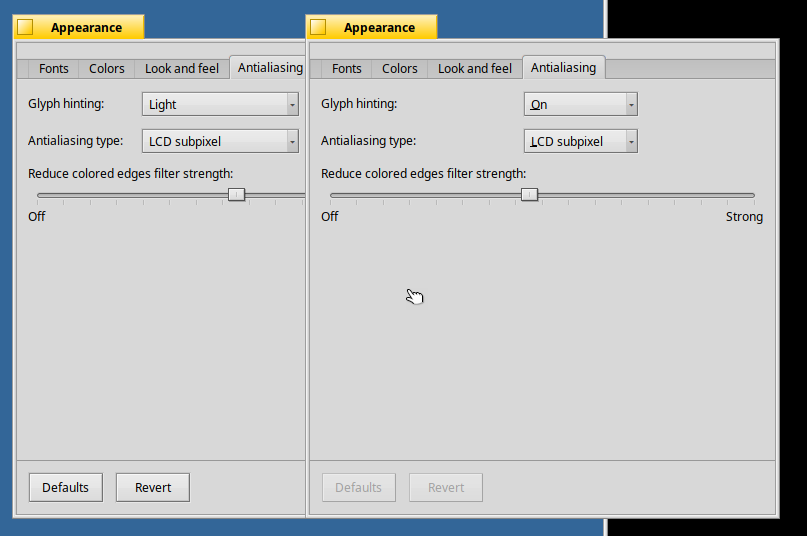Select the Antialiasing tab in the left window

pyautogui.click(x=268, y=67)
